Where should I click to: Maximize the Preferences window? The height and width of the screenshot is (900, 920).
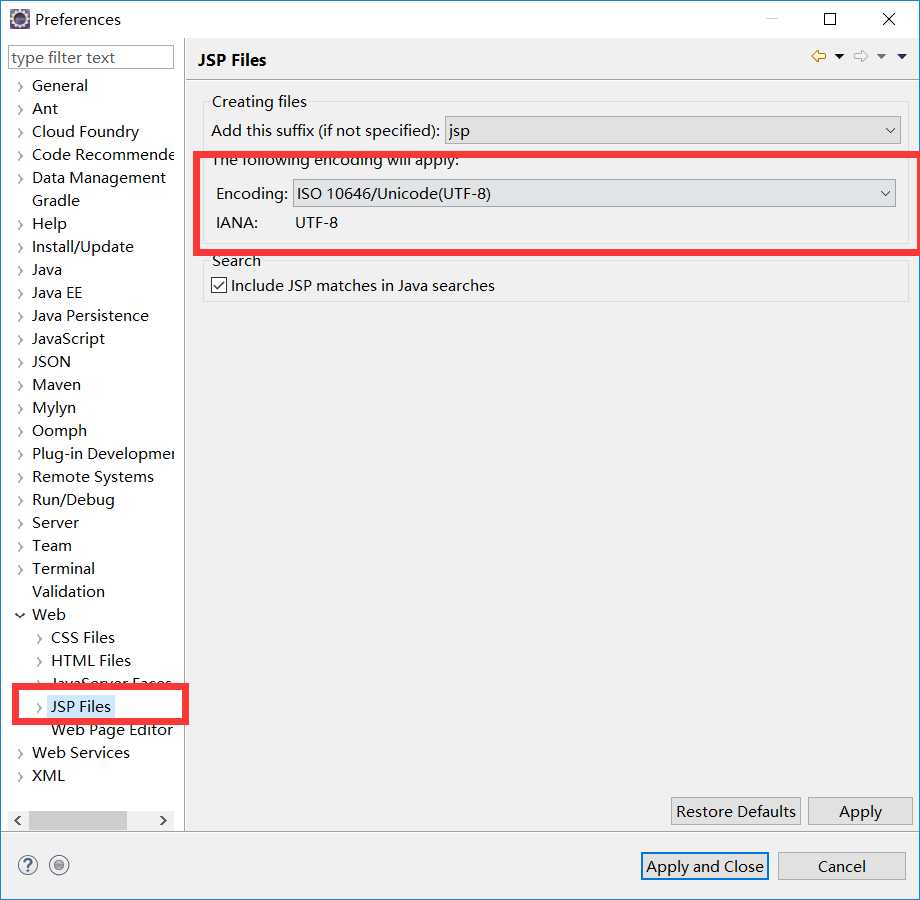pos(830,19)
